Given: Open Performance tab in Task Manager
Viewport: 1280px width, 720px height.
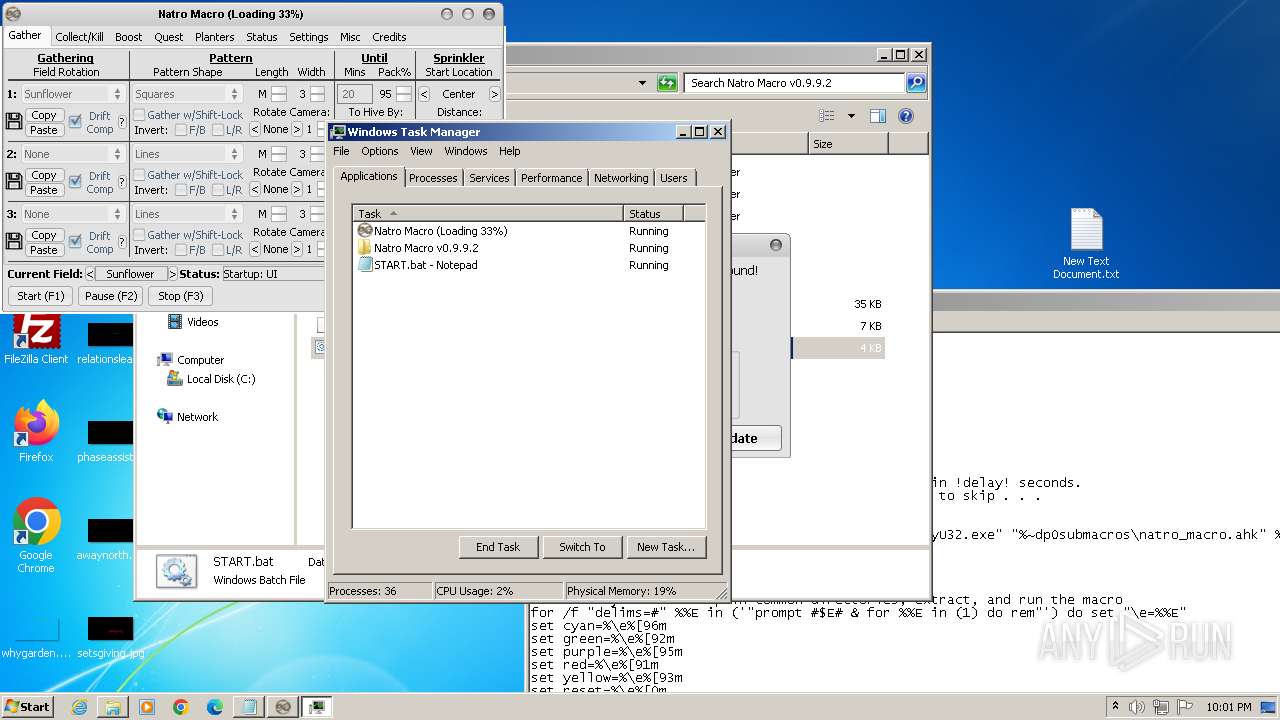Looking at the screenshot, I should click(x=551, y=178).
